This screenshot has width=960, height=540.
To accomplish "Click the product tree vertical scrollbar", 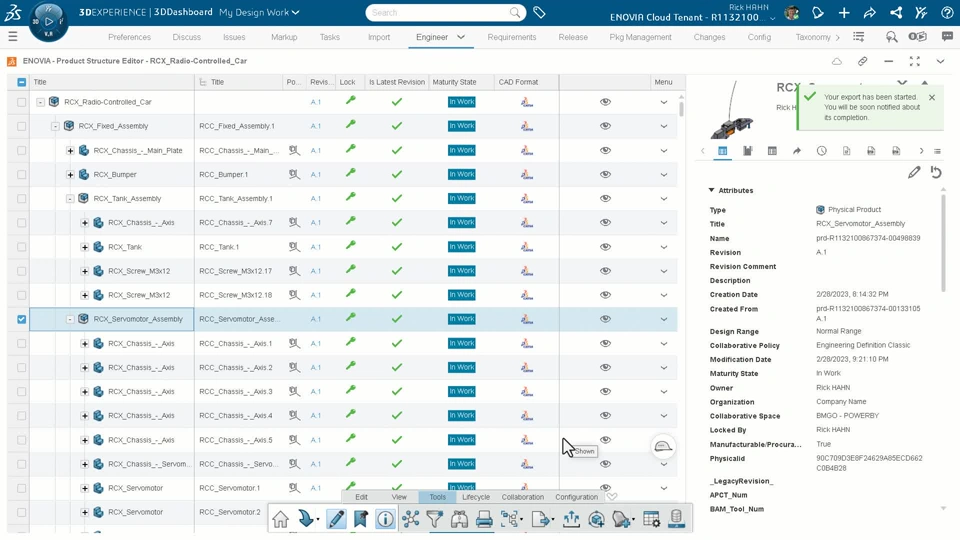I will [681, 109].
